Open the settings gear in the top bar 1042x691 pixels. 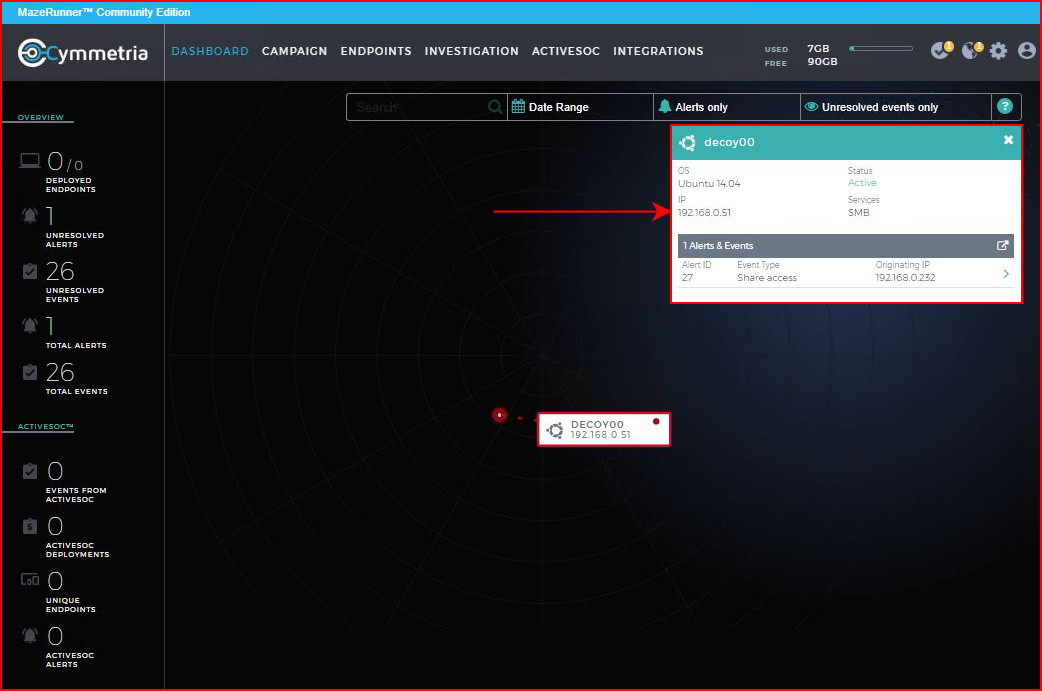click(x=998, y=50)
